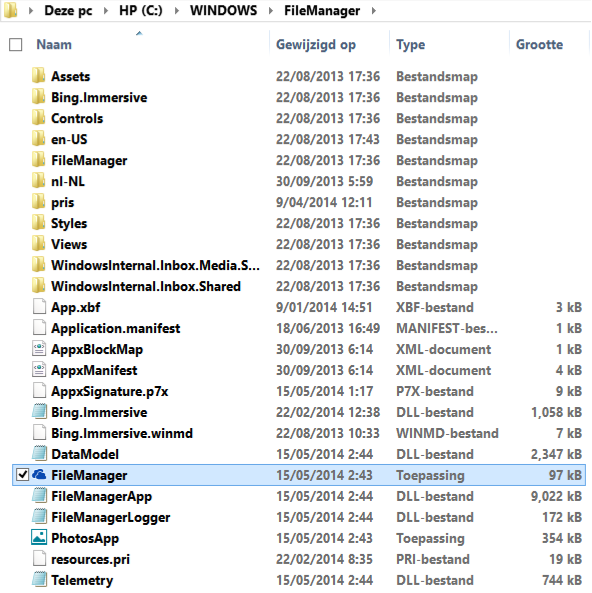Go to HP (C:) in the address bar
Viewport: 592px width, 593px height.
[141, 11]
